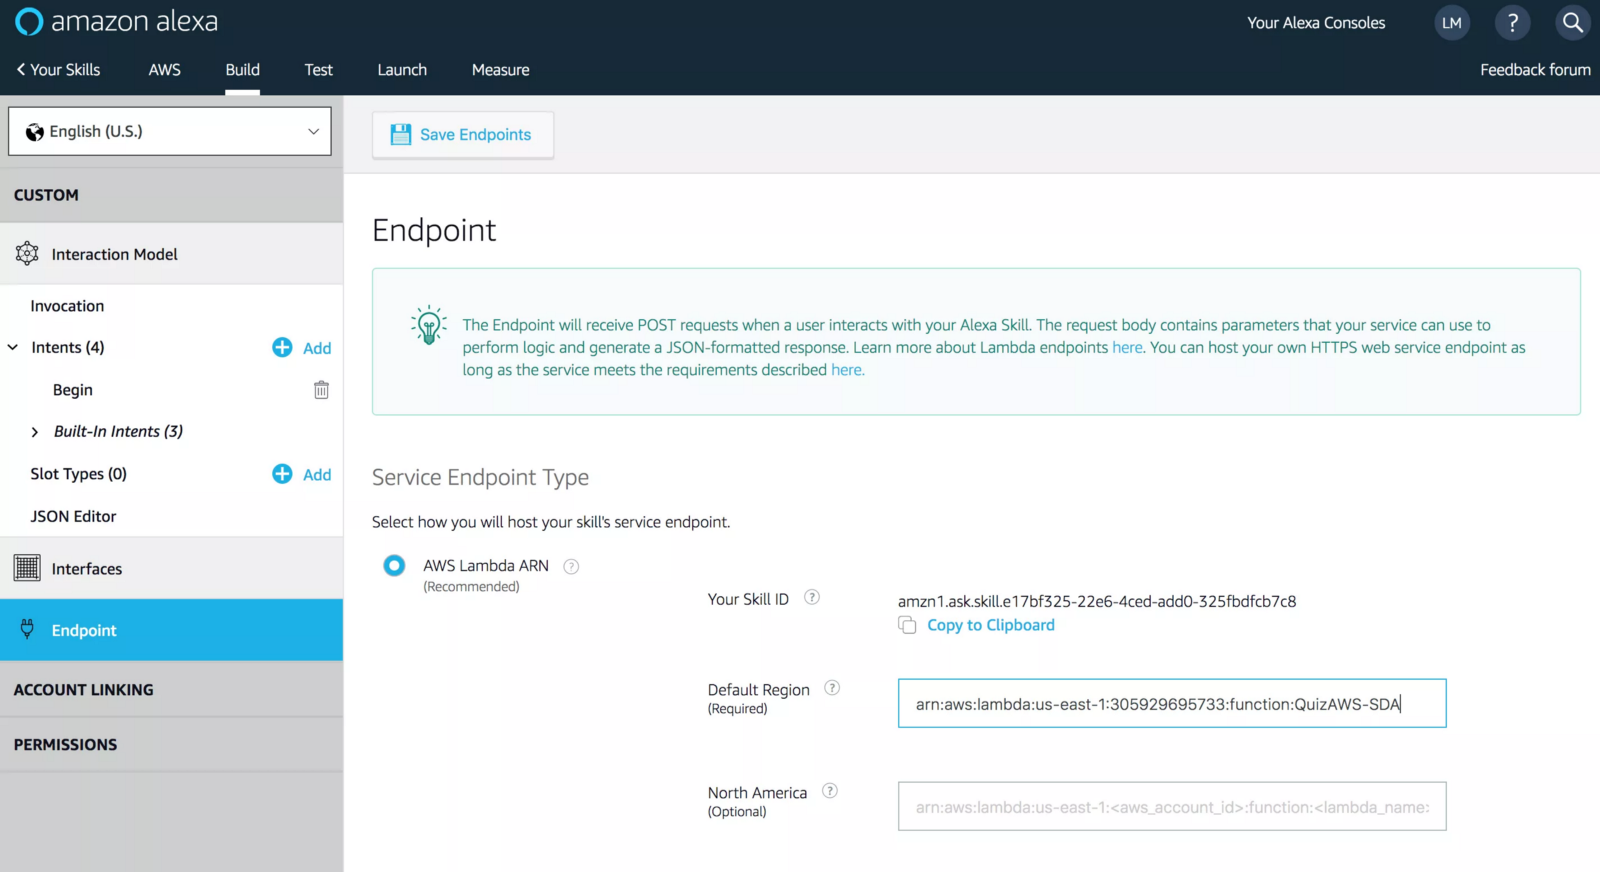Collapse the Intents (4) list
Viewport: 1600px width, 872px height.
[x=13, y=347]
